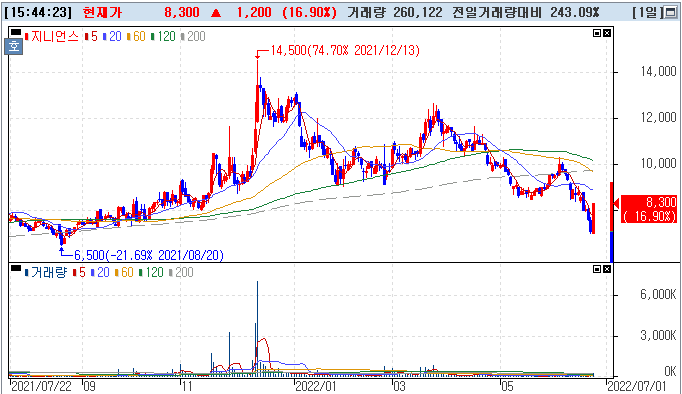682x394 pixels.
Task: Close the 거래량 volume panel
Action: (607, 269)
